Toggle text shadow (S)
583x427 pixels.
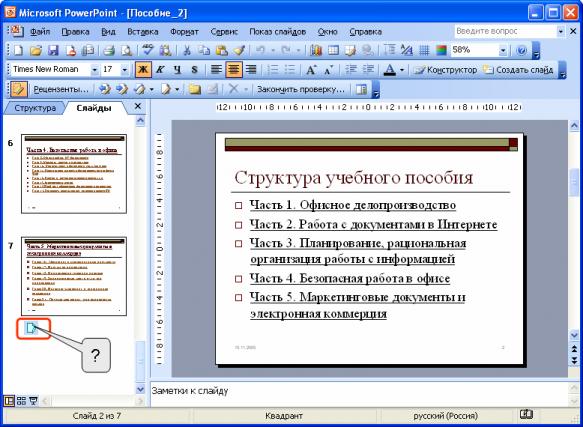194,70
